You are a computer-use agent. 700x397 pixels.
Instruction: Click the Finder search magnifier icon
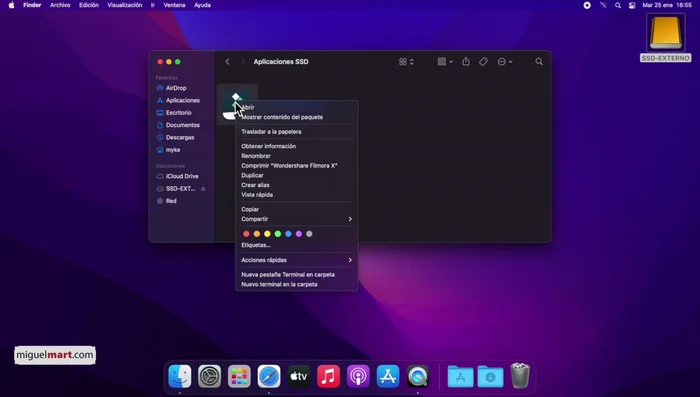click(539, 62)
